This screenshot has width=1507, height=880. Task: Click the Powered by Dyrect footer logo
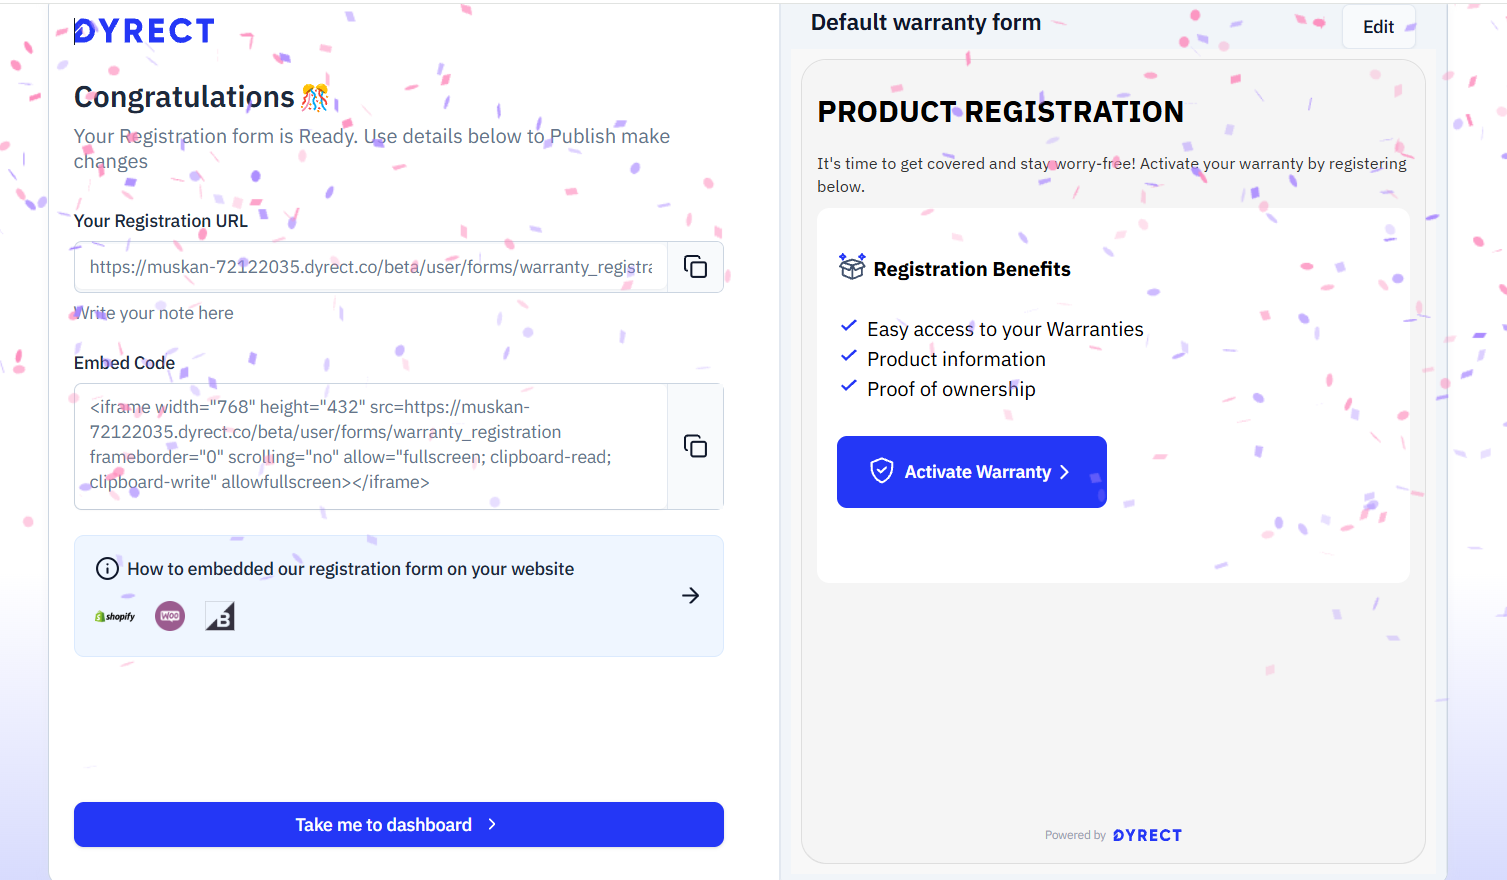[1146, 835]
